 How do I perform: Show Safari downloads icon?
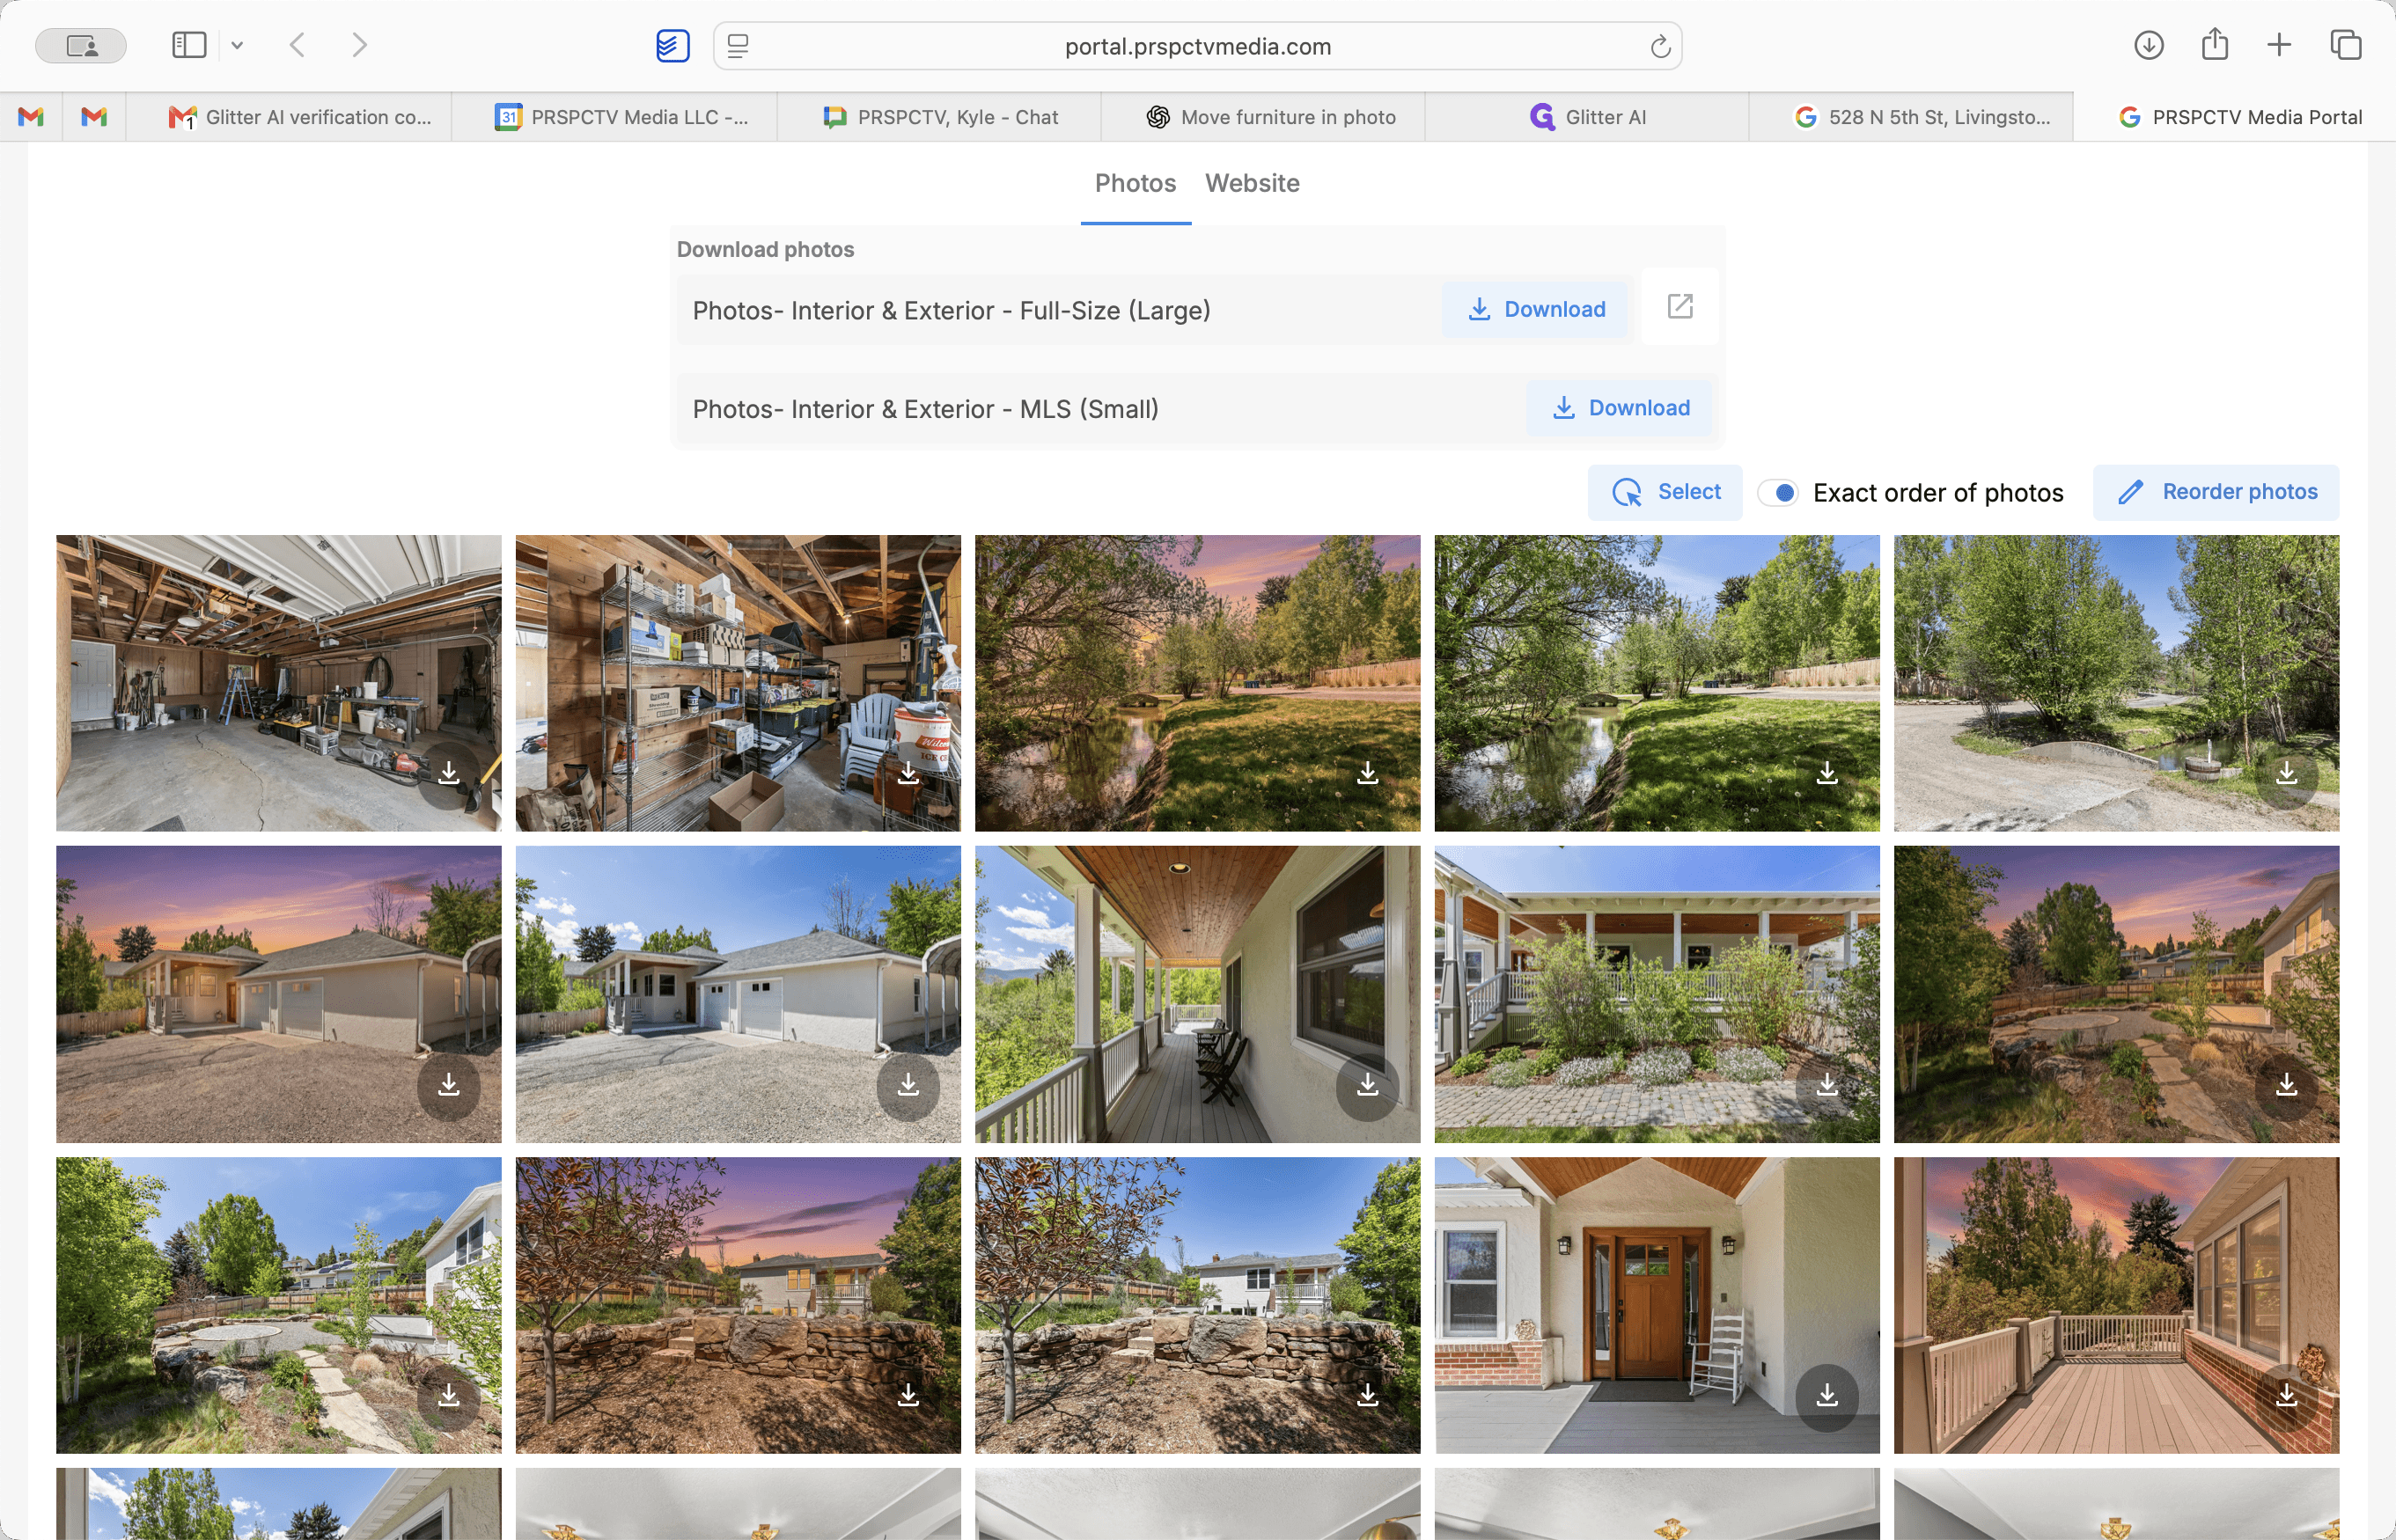tap(2149, 45)
